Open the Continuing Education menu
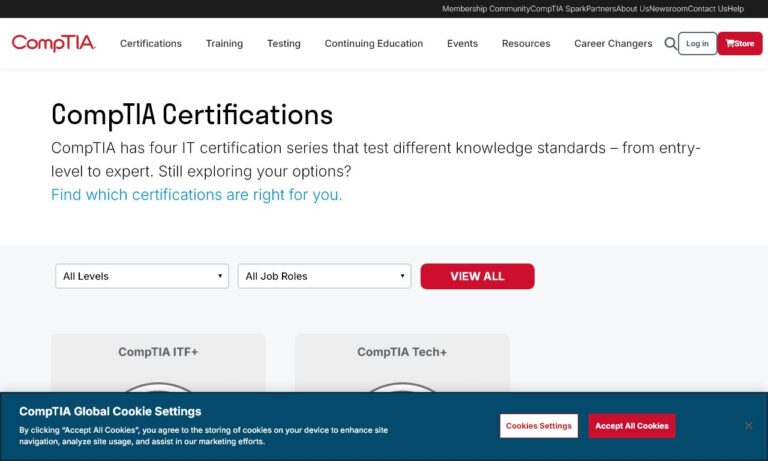The width and height of the screenshot is (768, 461). tap(374, 44)
